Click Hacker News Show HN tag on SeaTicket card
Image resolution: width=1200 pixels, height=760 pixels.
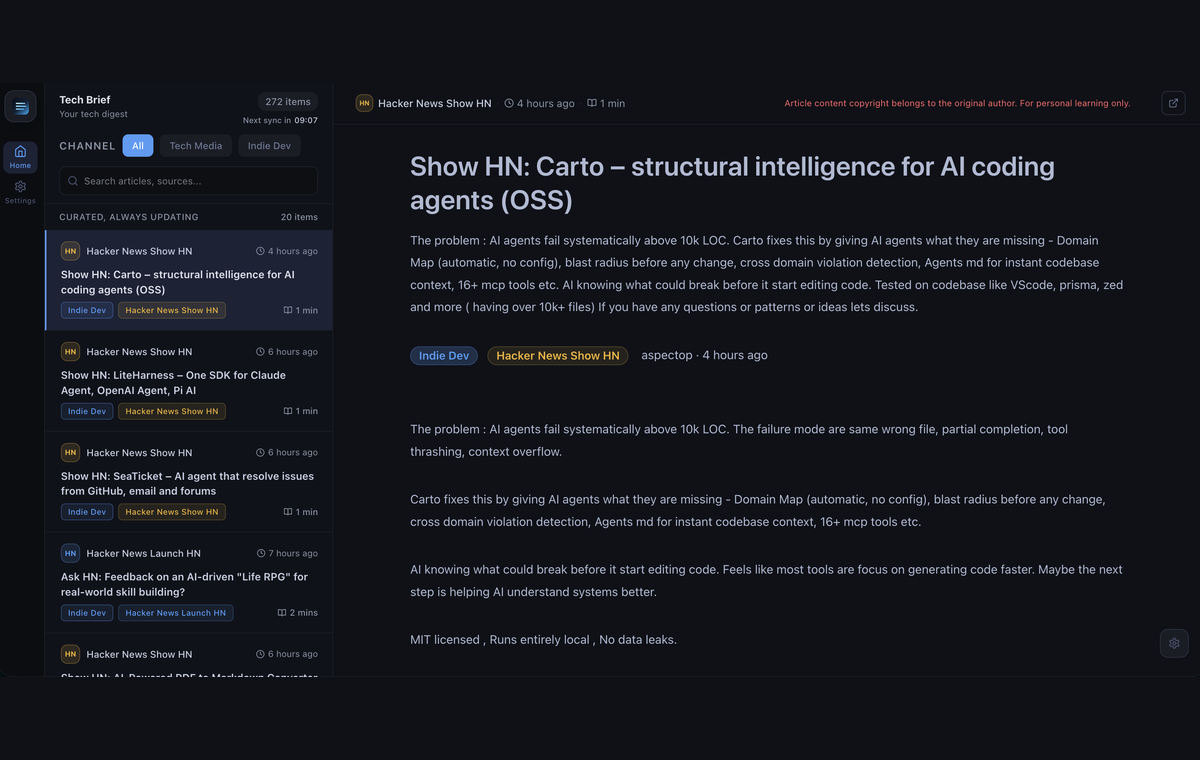click(172, 512)
